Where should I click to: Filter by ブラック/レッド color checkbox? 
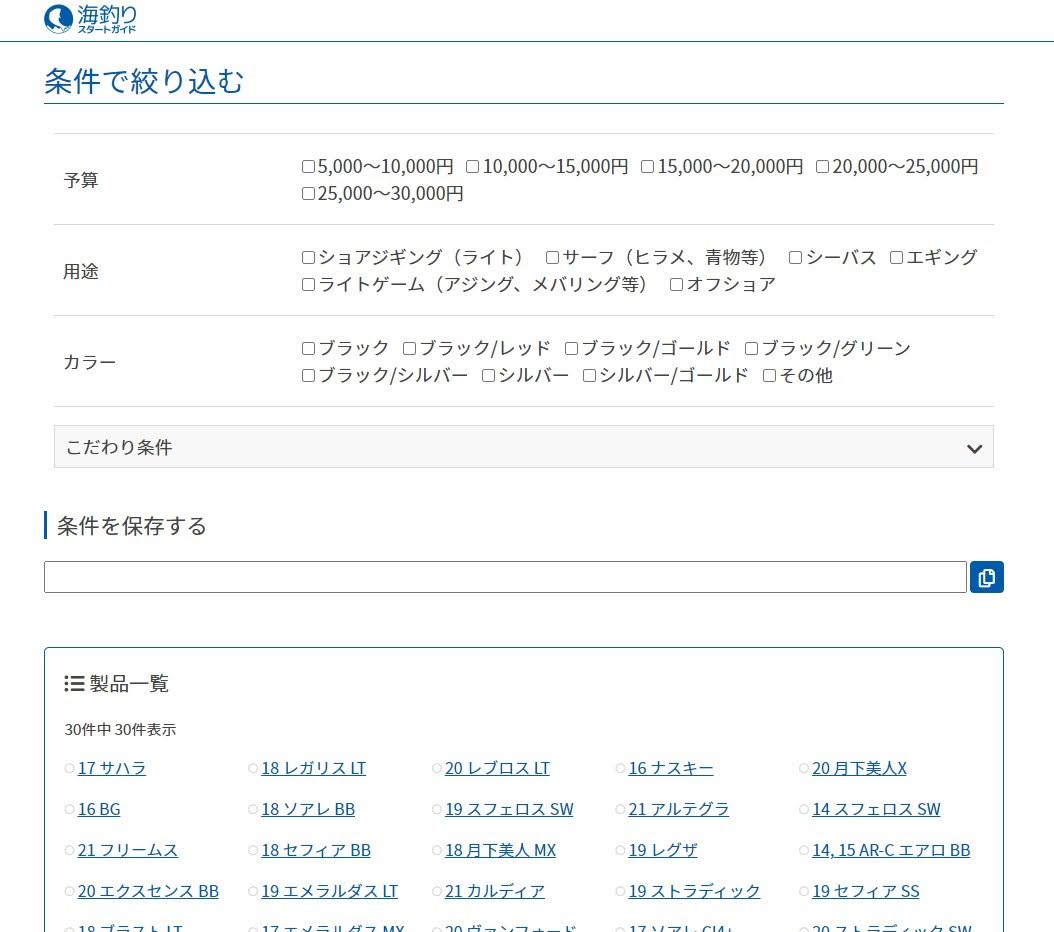tap(409, 348)
